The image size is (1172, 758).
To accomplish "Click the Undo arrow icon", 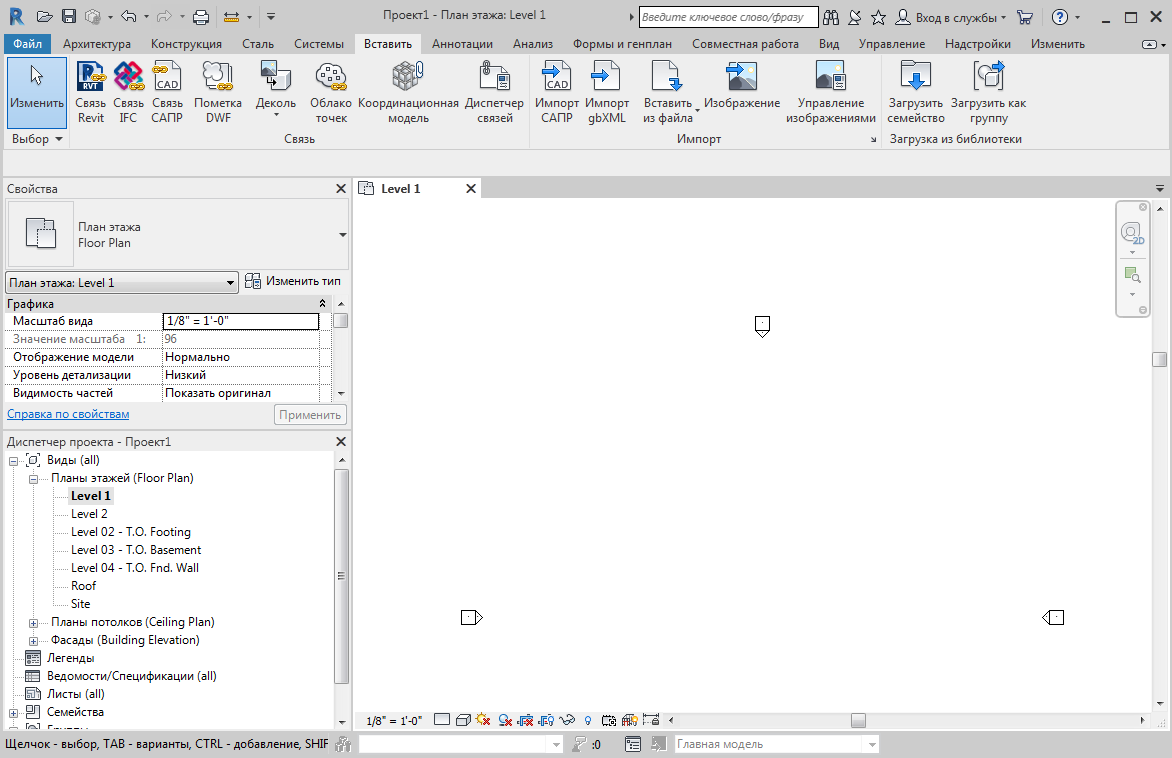I will pyautogui.click(x=129, y=16).
